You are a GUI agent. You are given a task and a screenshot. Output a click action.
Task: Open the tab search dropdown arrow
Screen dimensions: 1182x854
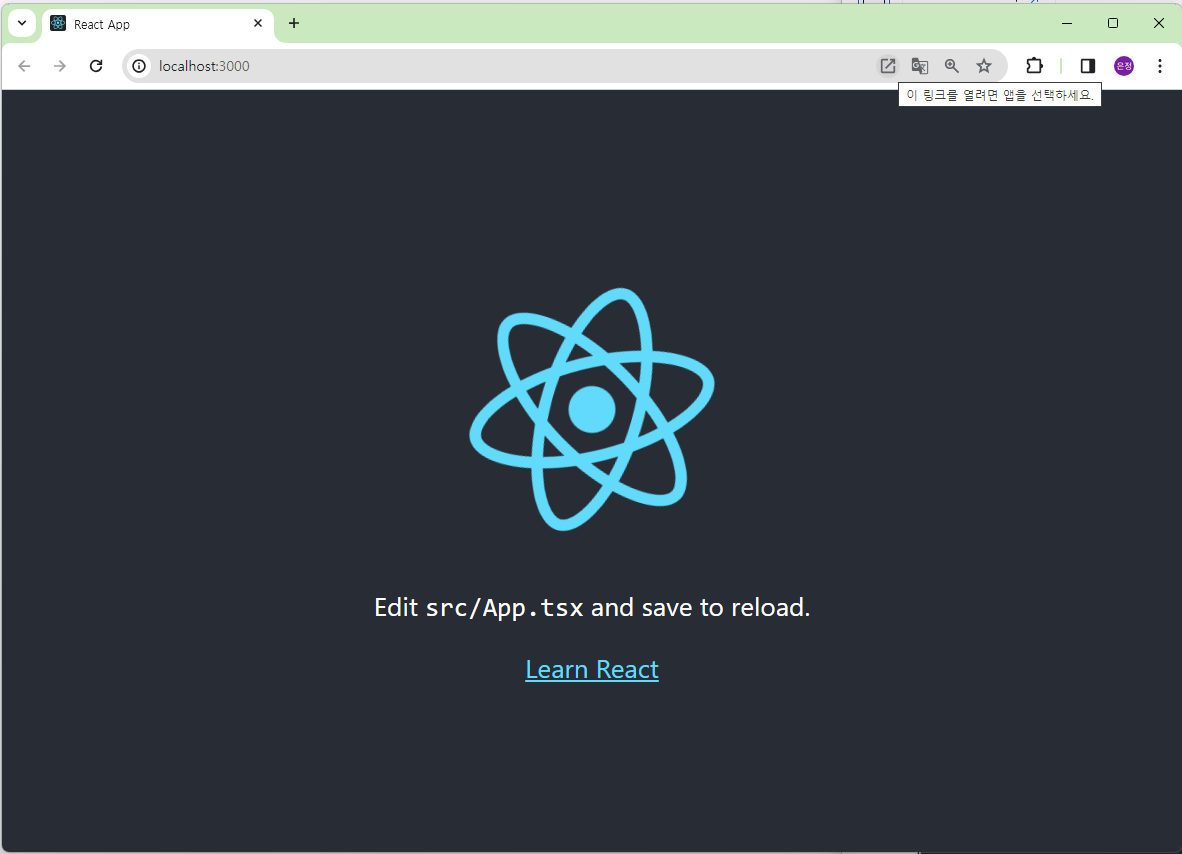point(22,23)
